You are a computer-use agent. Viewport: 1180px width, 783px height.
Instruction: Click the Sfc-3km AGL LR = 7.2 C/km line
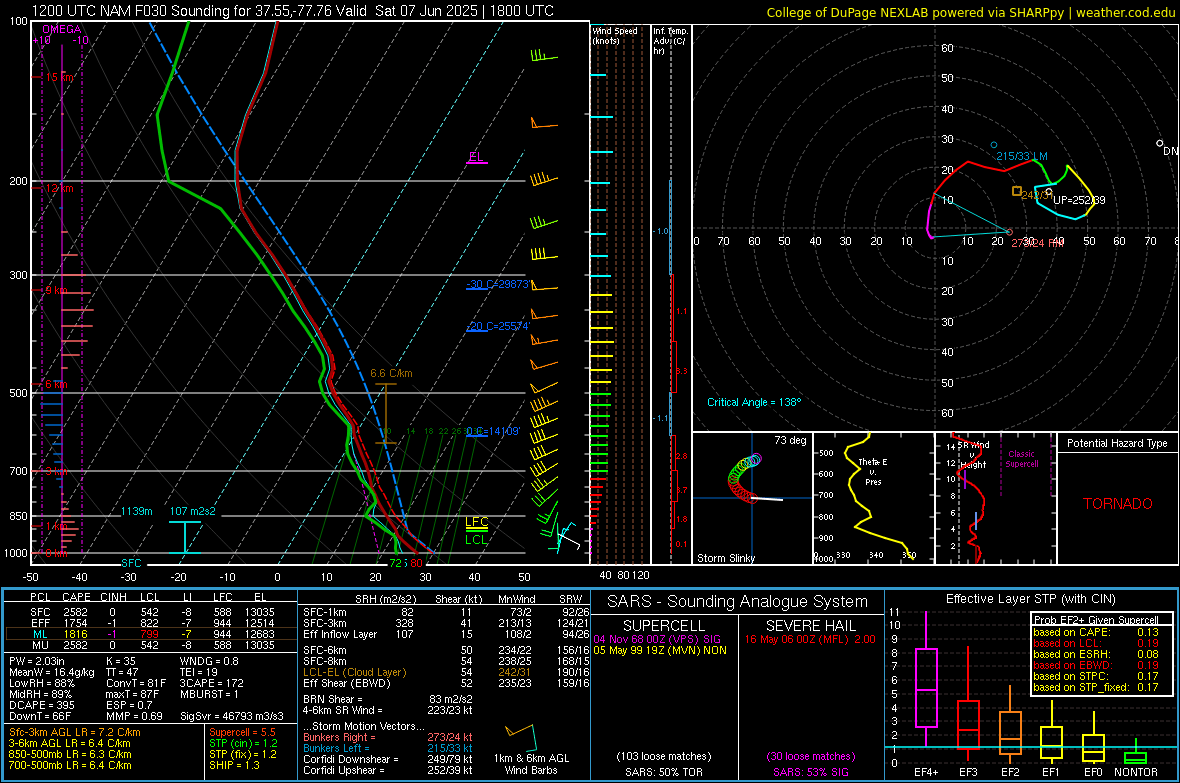(75, 733)
